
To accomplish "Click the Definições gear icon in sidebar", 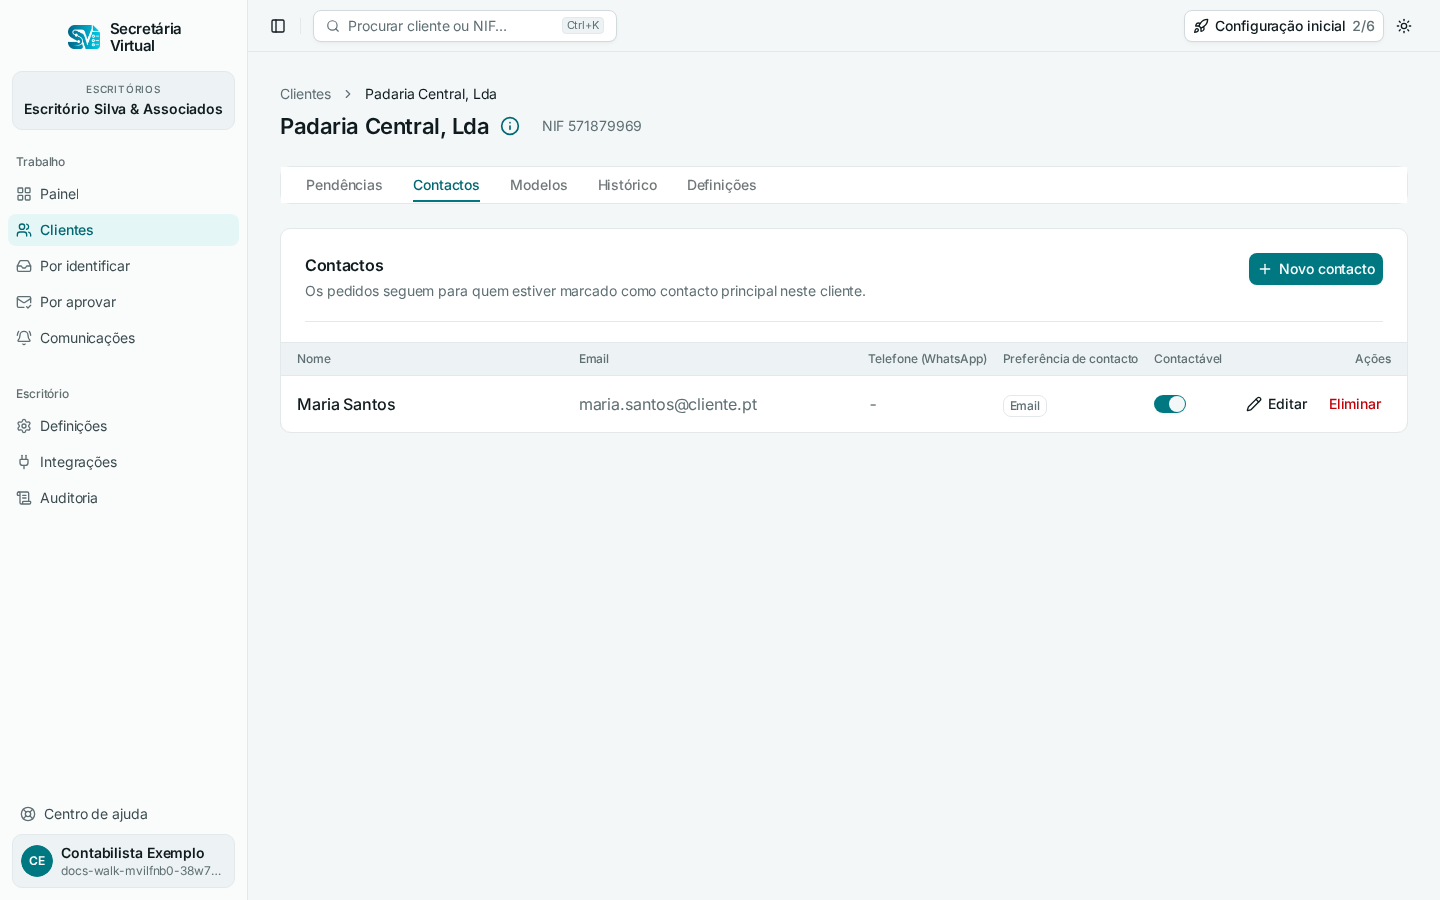I will (x=24, y=426).
